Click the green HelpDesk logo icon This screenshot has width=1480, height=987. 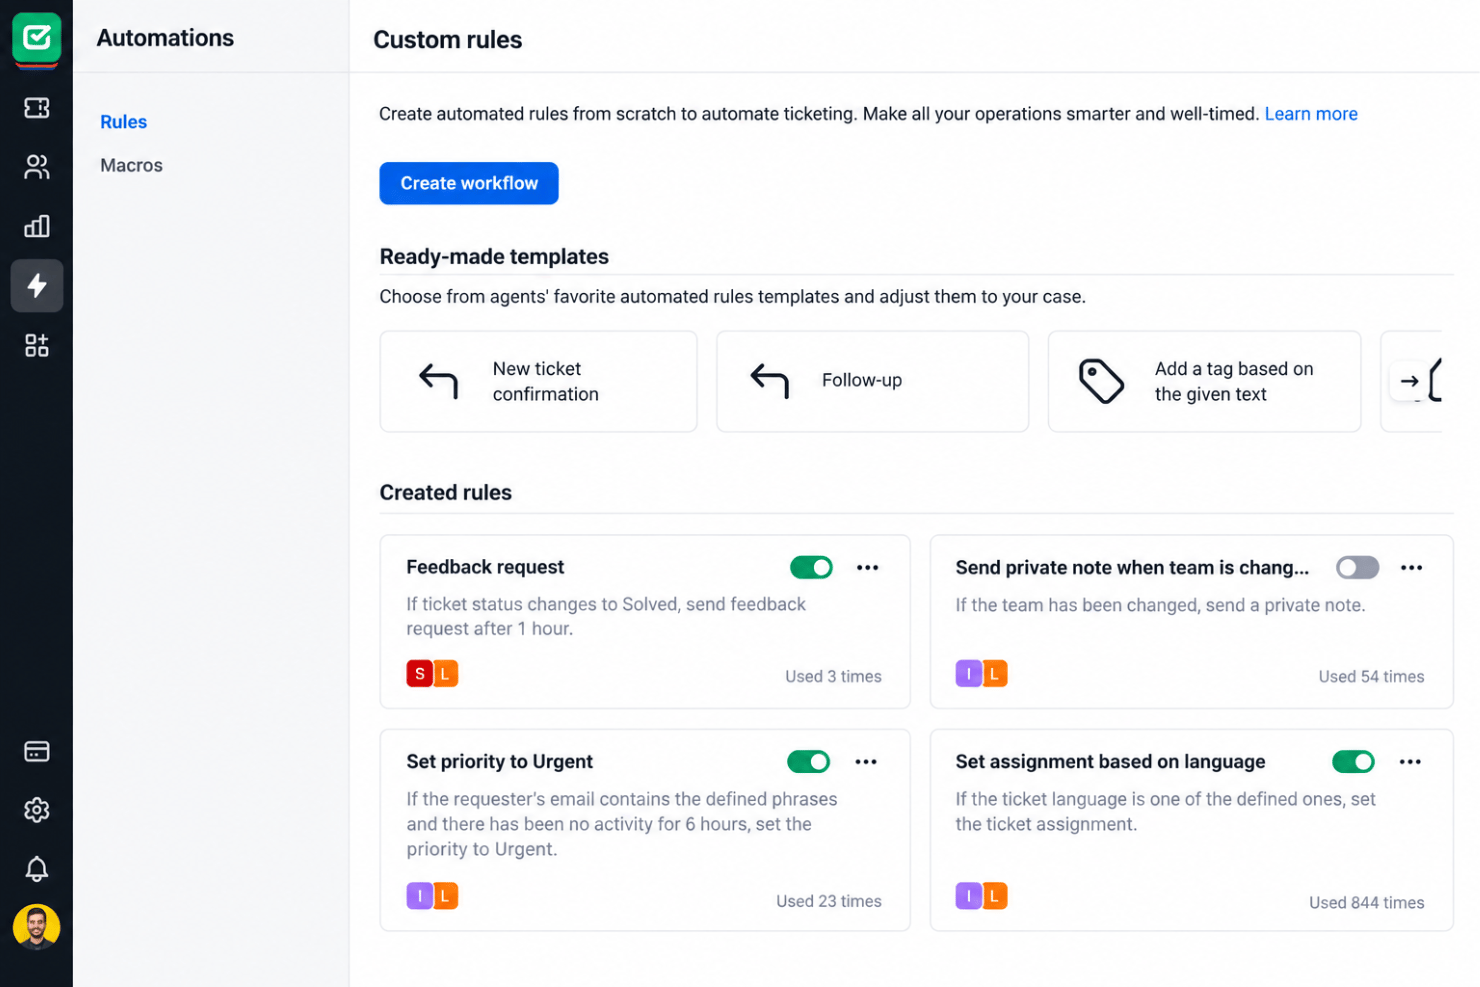36,38
